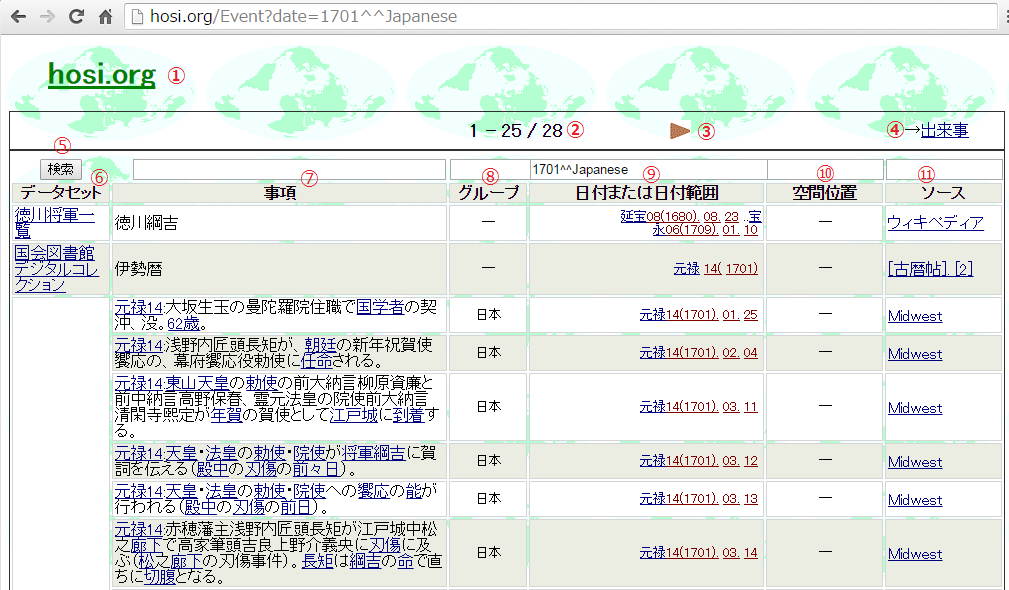Open the 出来事 link
Image resolution: width=1009 pixels, height=590 pixels.
tap(944, 130)
